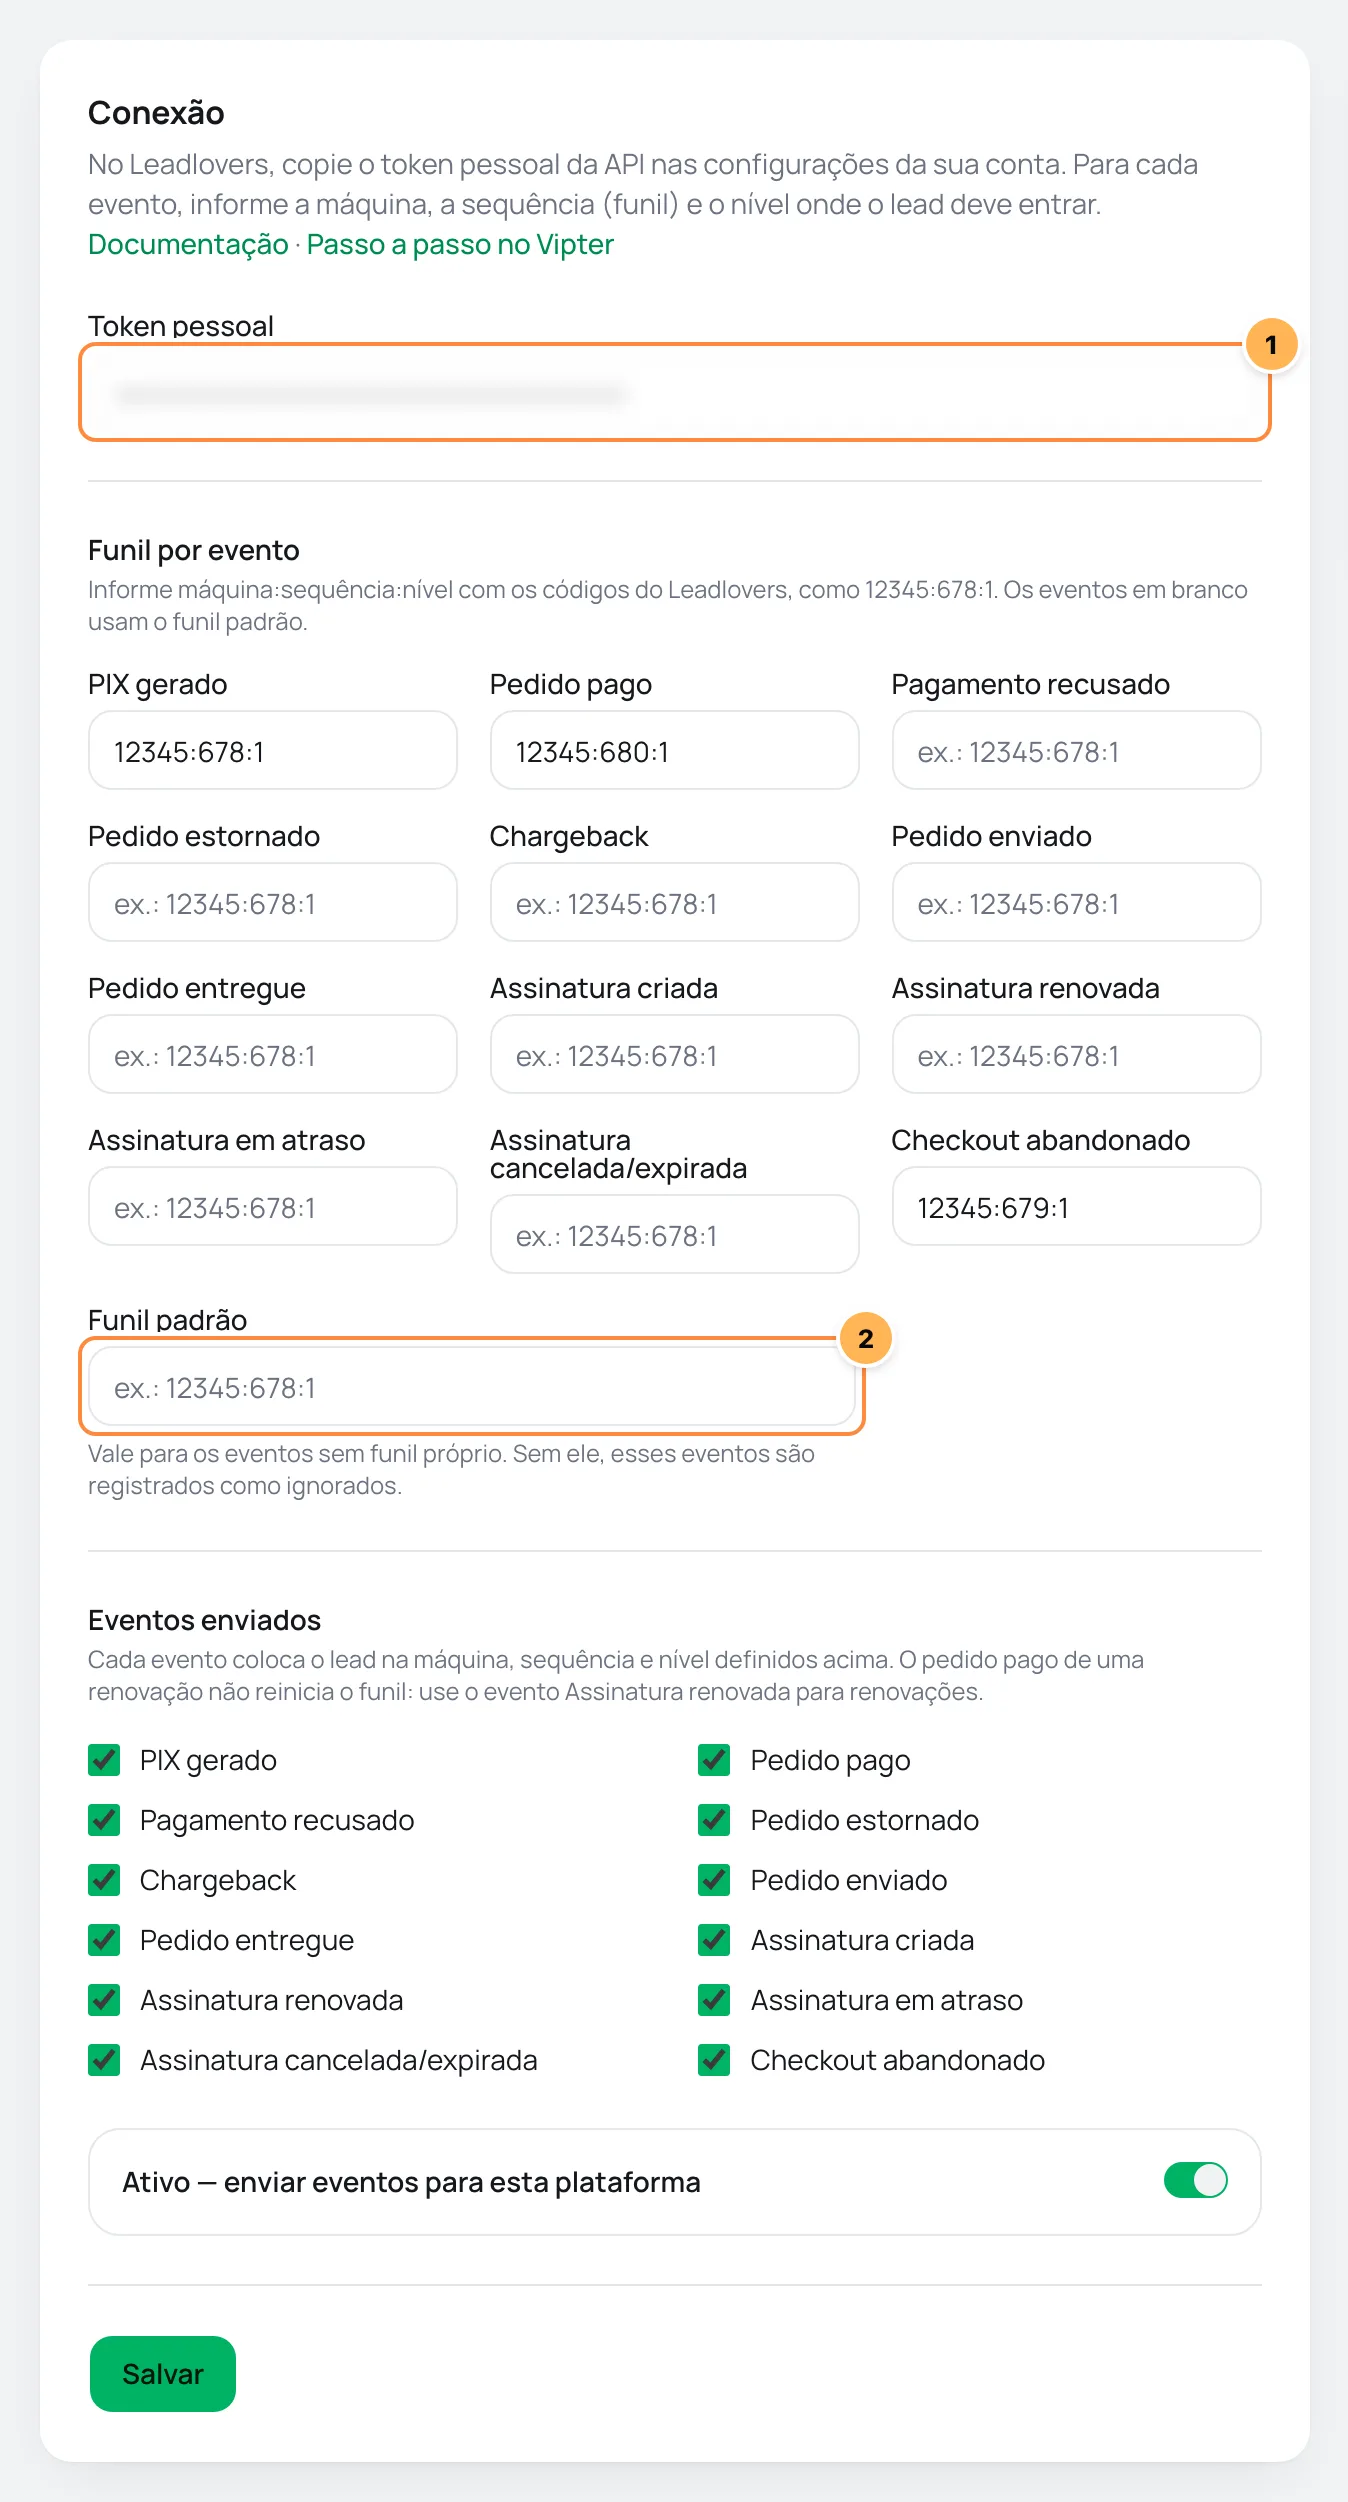Click the Salvar button
Screen dimensions: 1348x2502
coord(163,2374)
